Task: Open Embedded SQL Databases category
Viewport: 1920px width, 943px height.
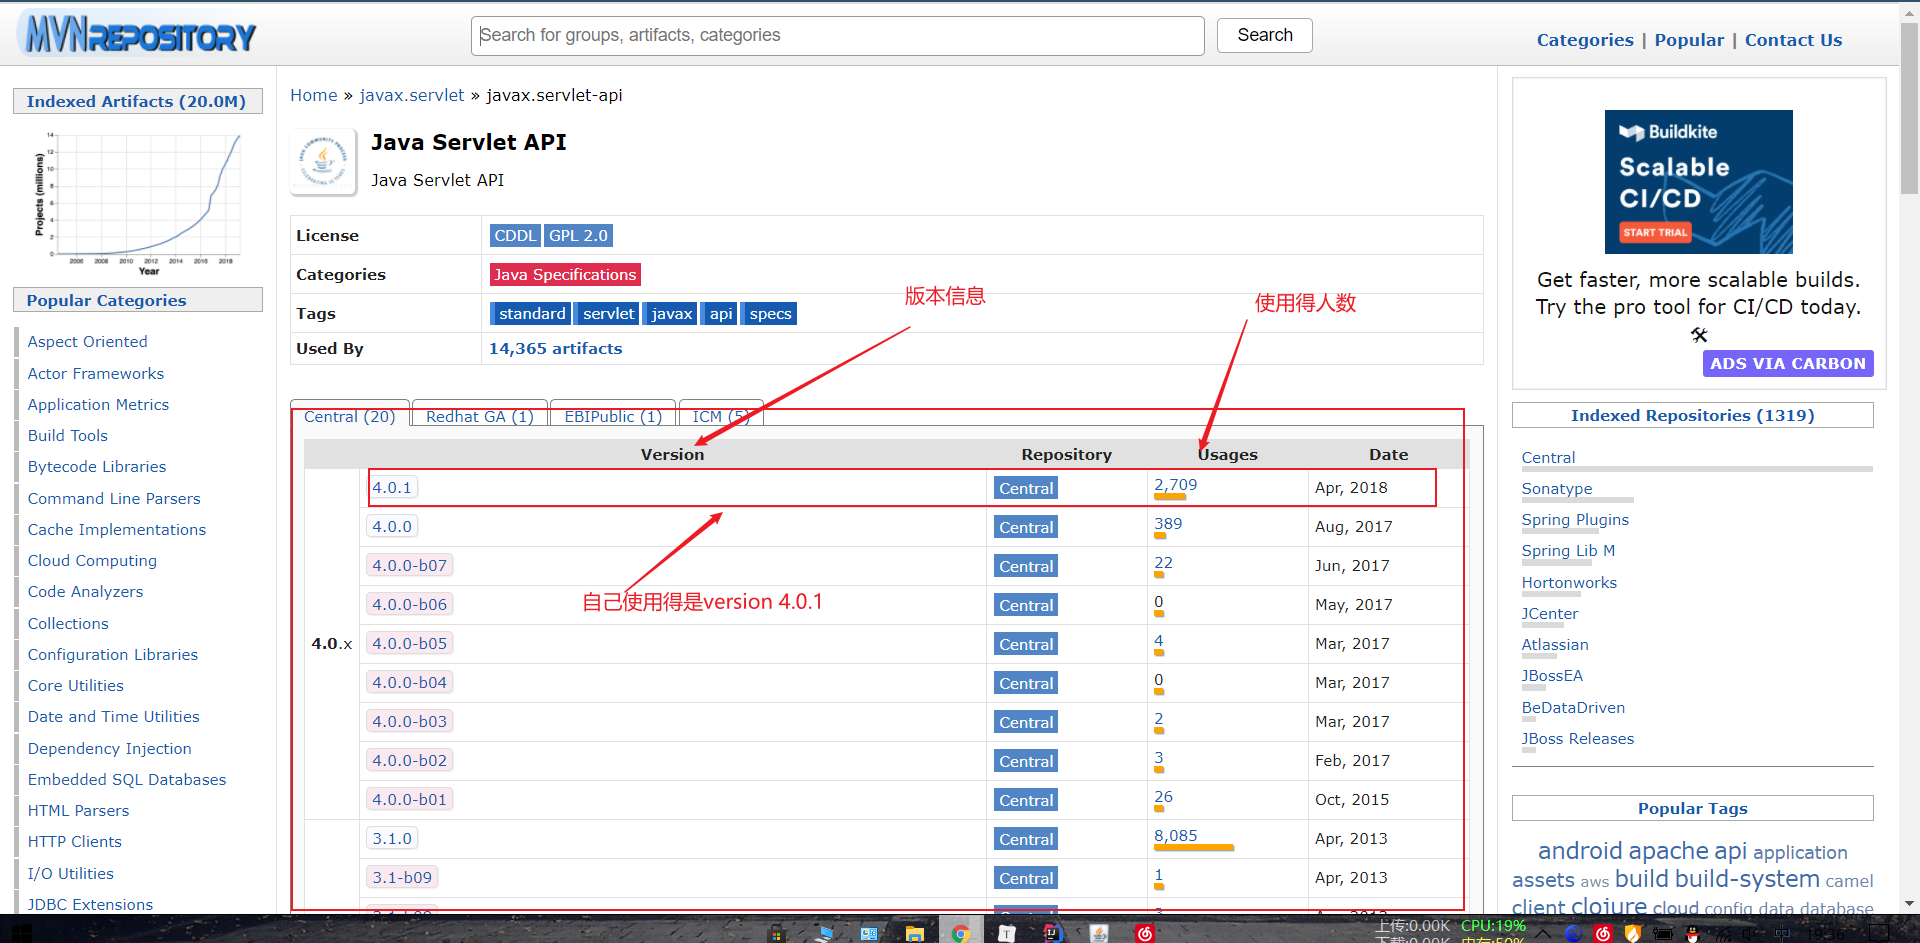Action: (x=127, y=780)
